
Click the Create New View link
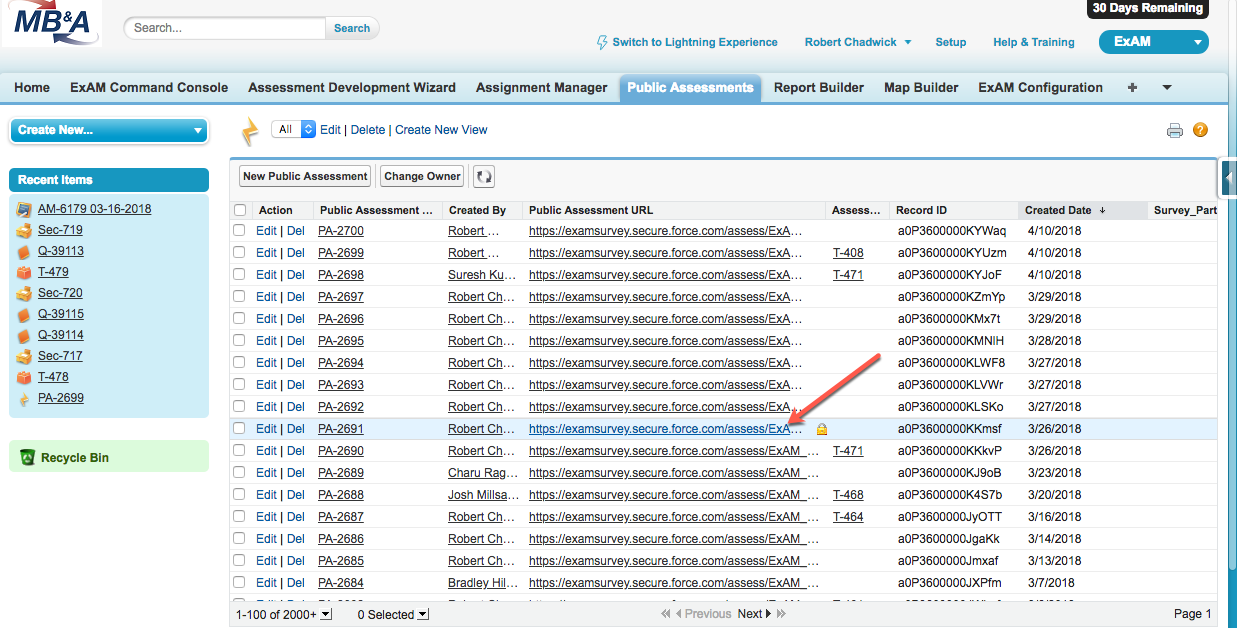tap(441, 130)
